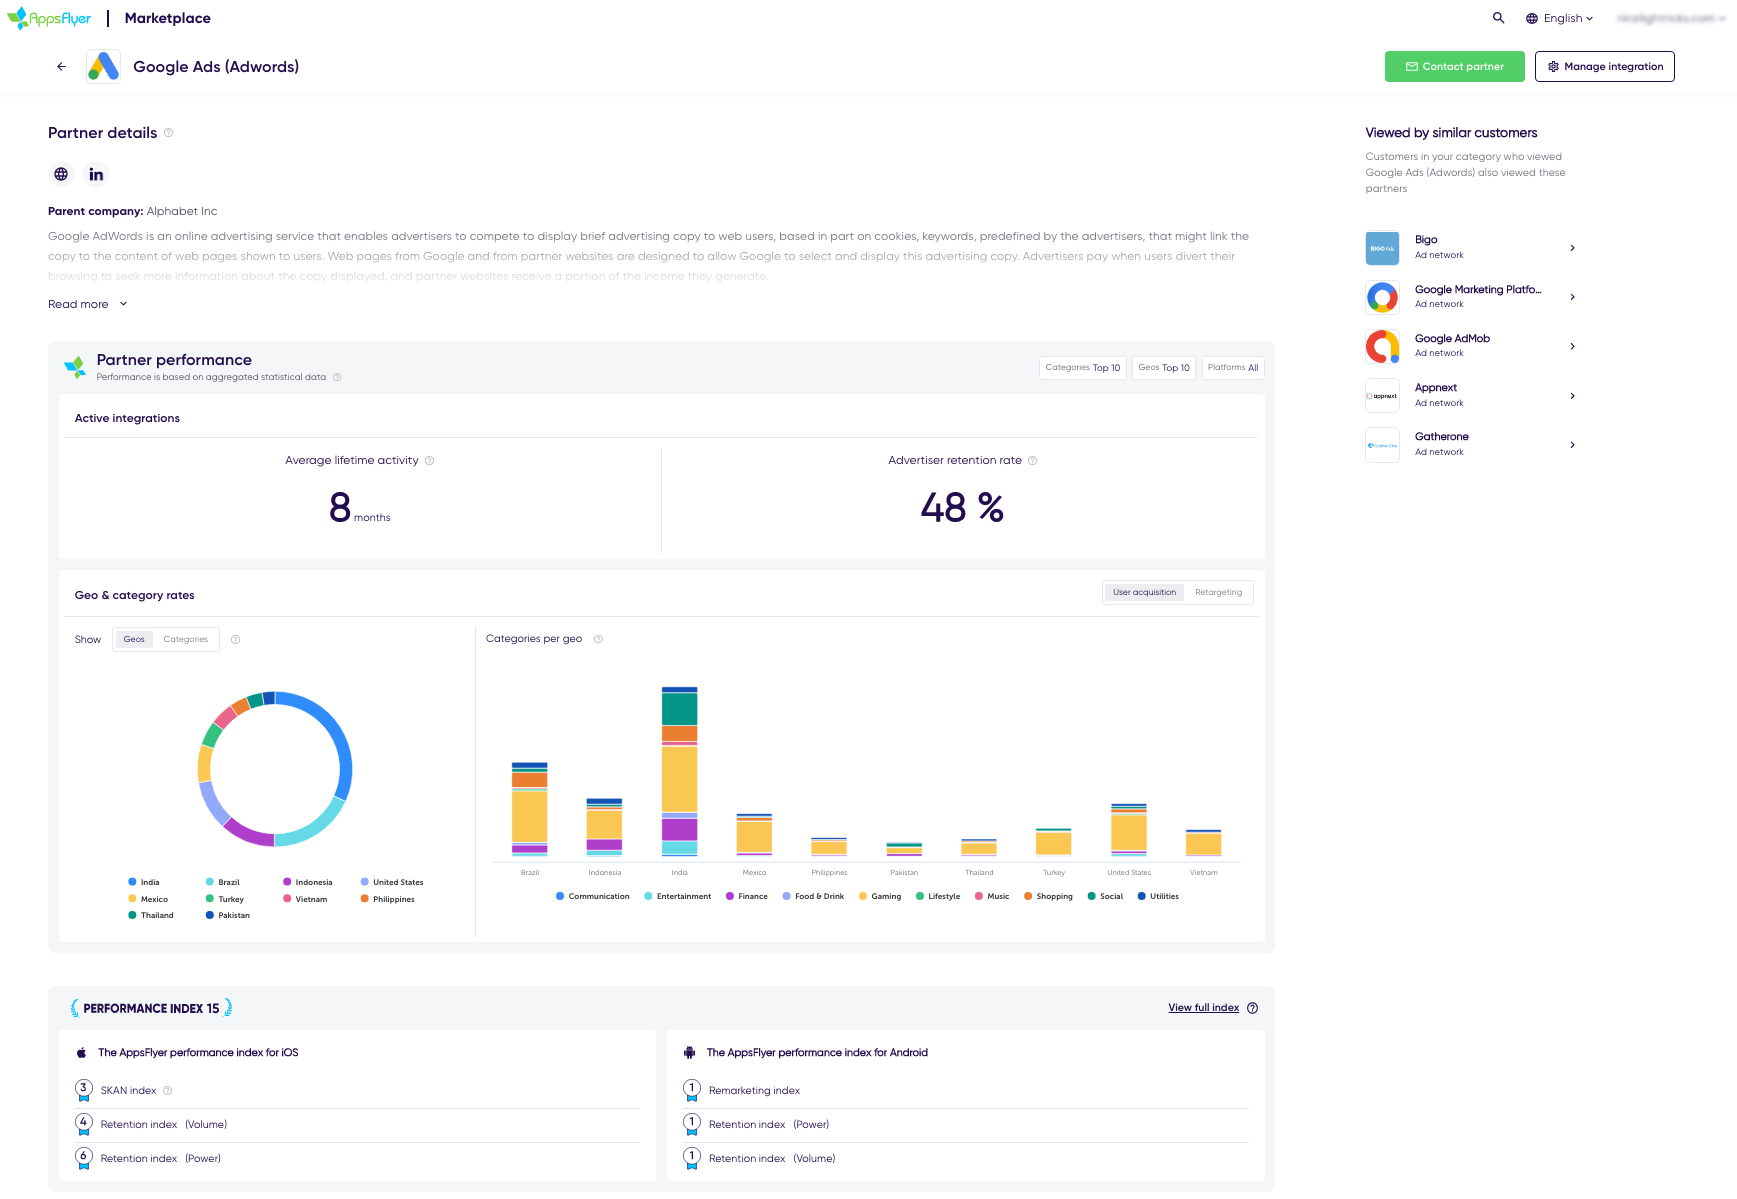Go back using the arrow icon
Viewport: 1737px width, 1199px height.
pos(61,66)
